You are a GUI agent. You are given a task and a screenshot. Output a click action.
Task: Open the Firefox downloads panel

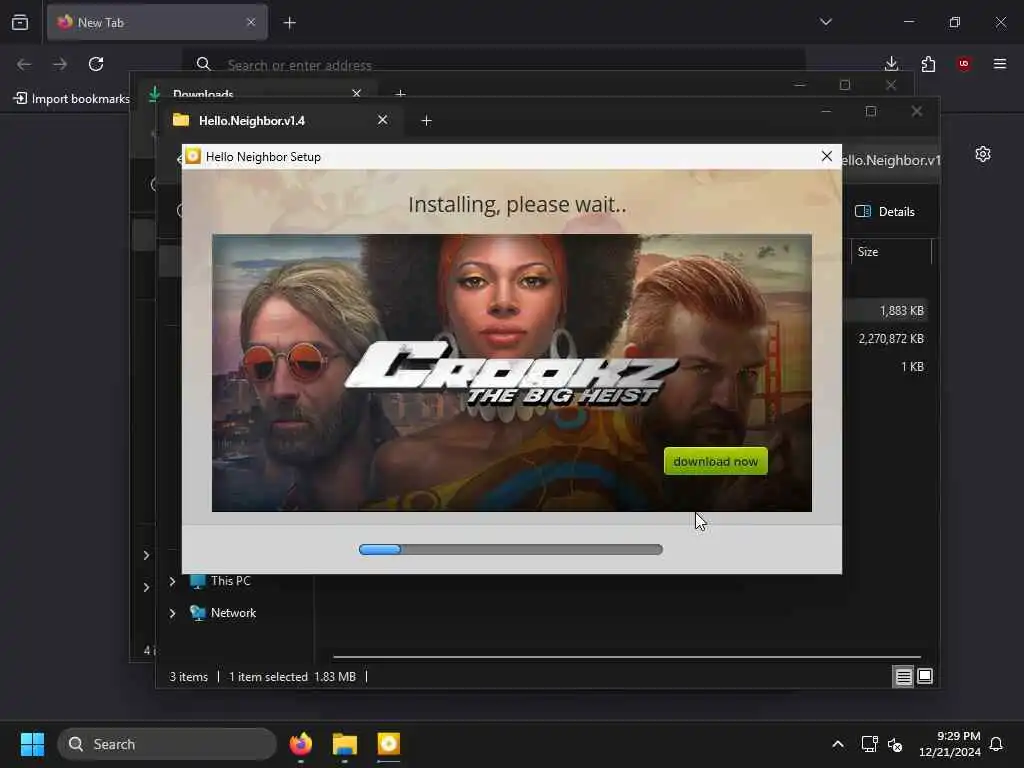[x=891, y=64]
